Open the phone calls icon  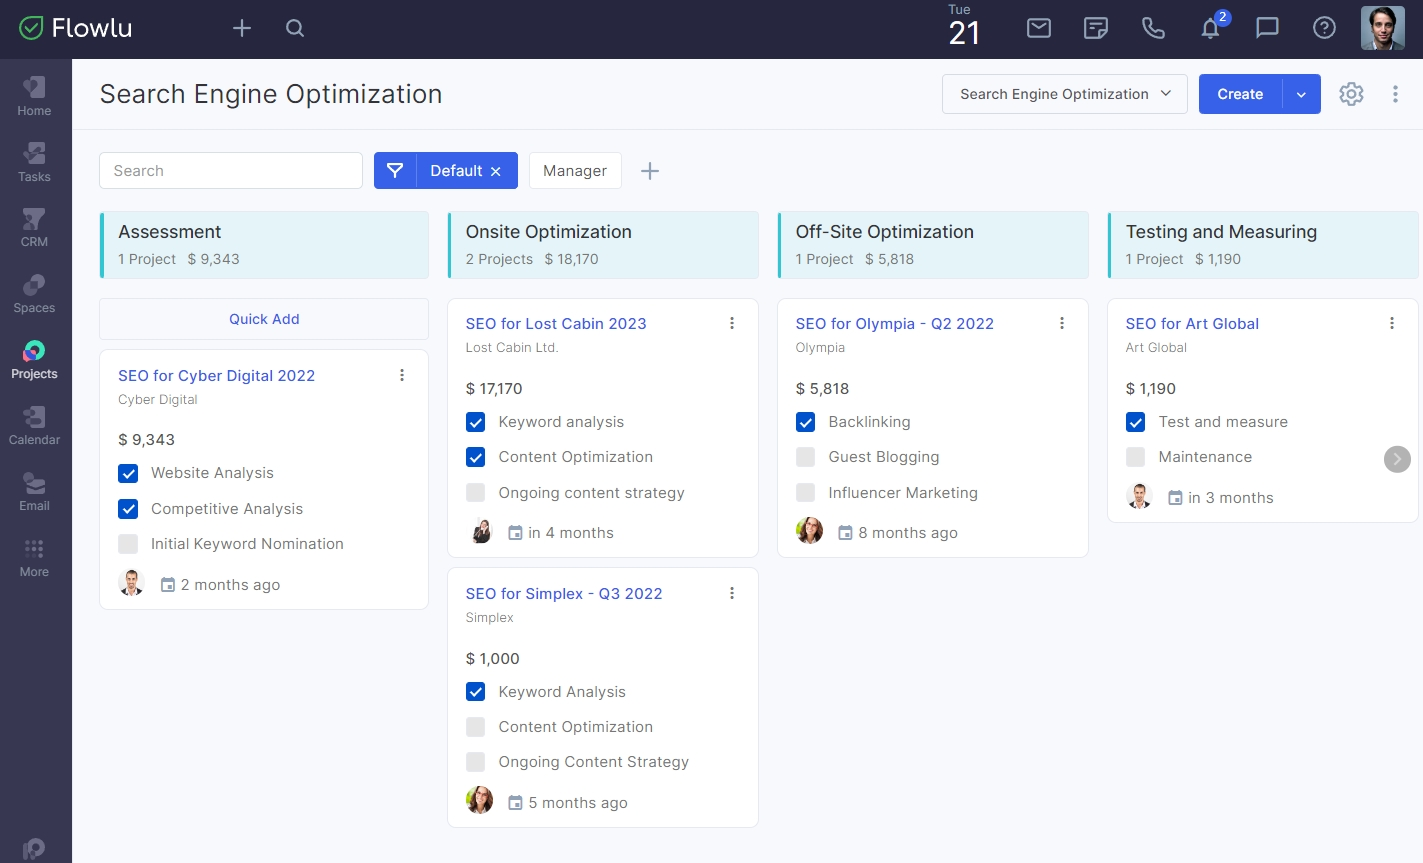(1153, 28)
